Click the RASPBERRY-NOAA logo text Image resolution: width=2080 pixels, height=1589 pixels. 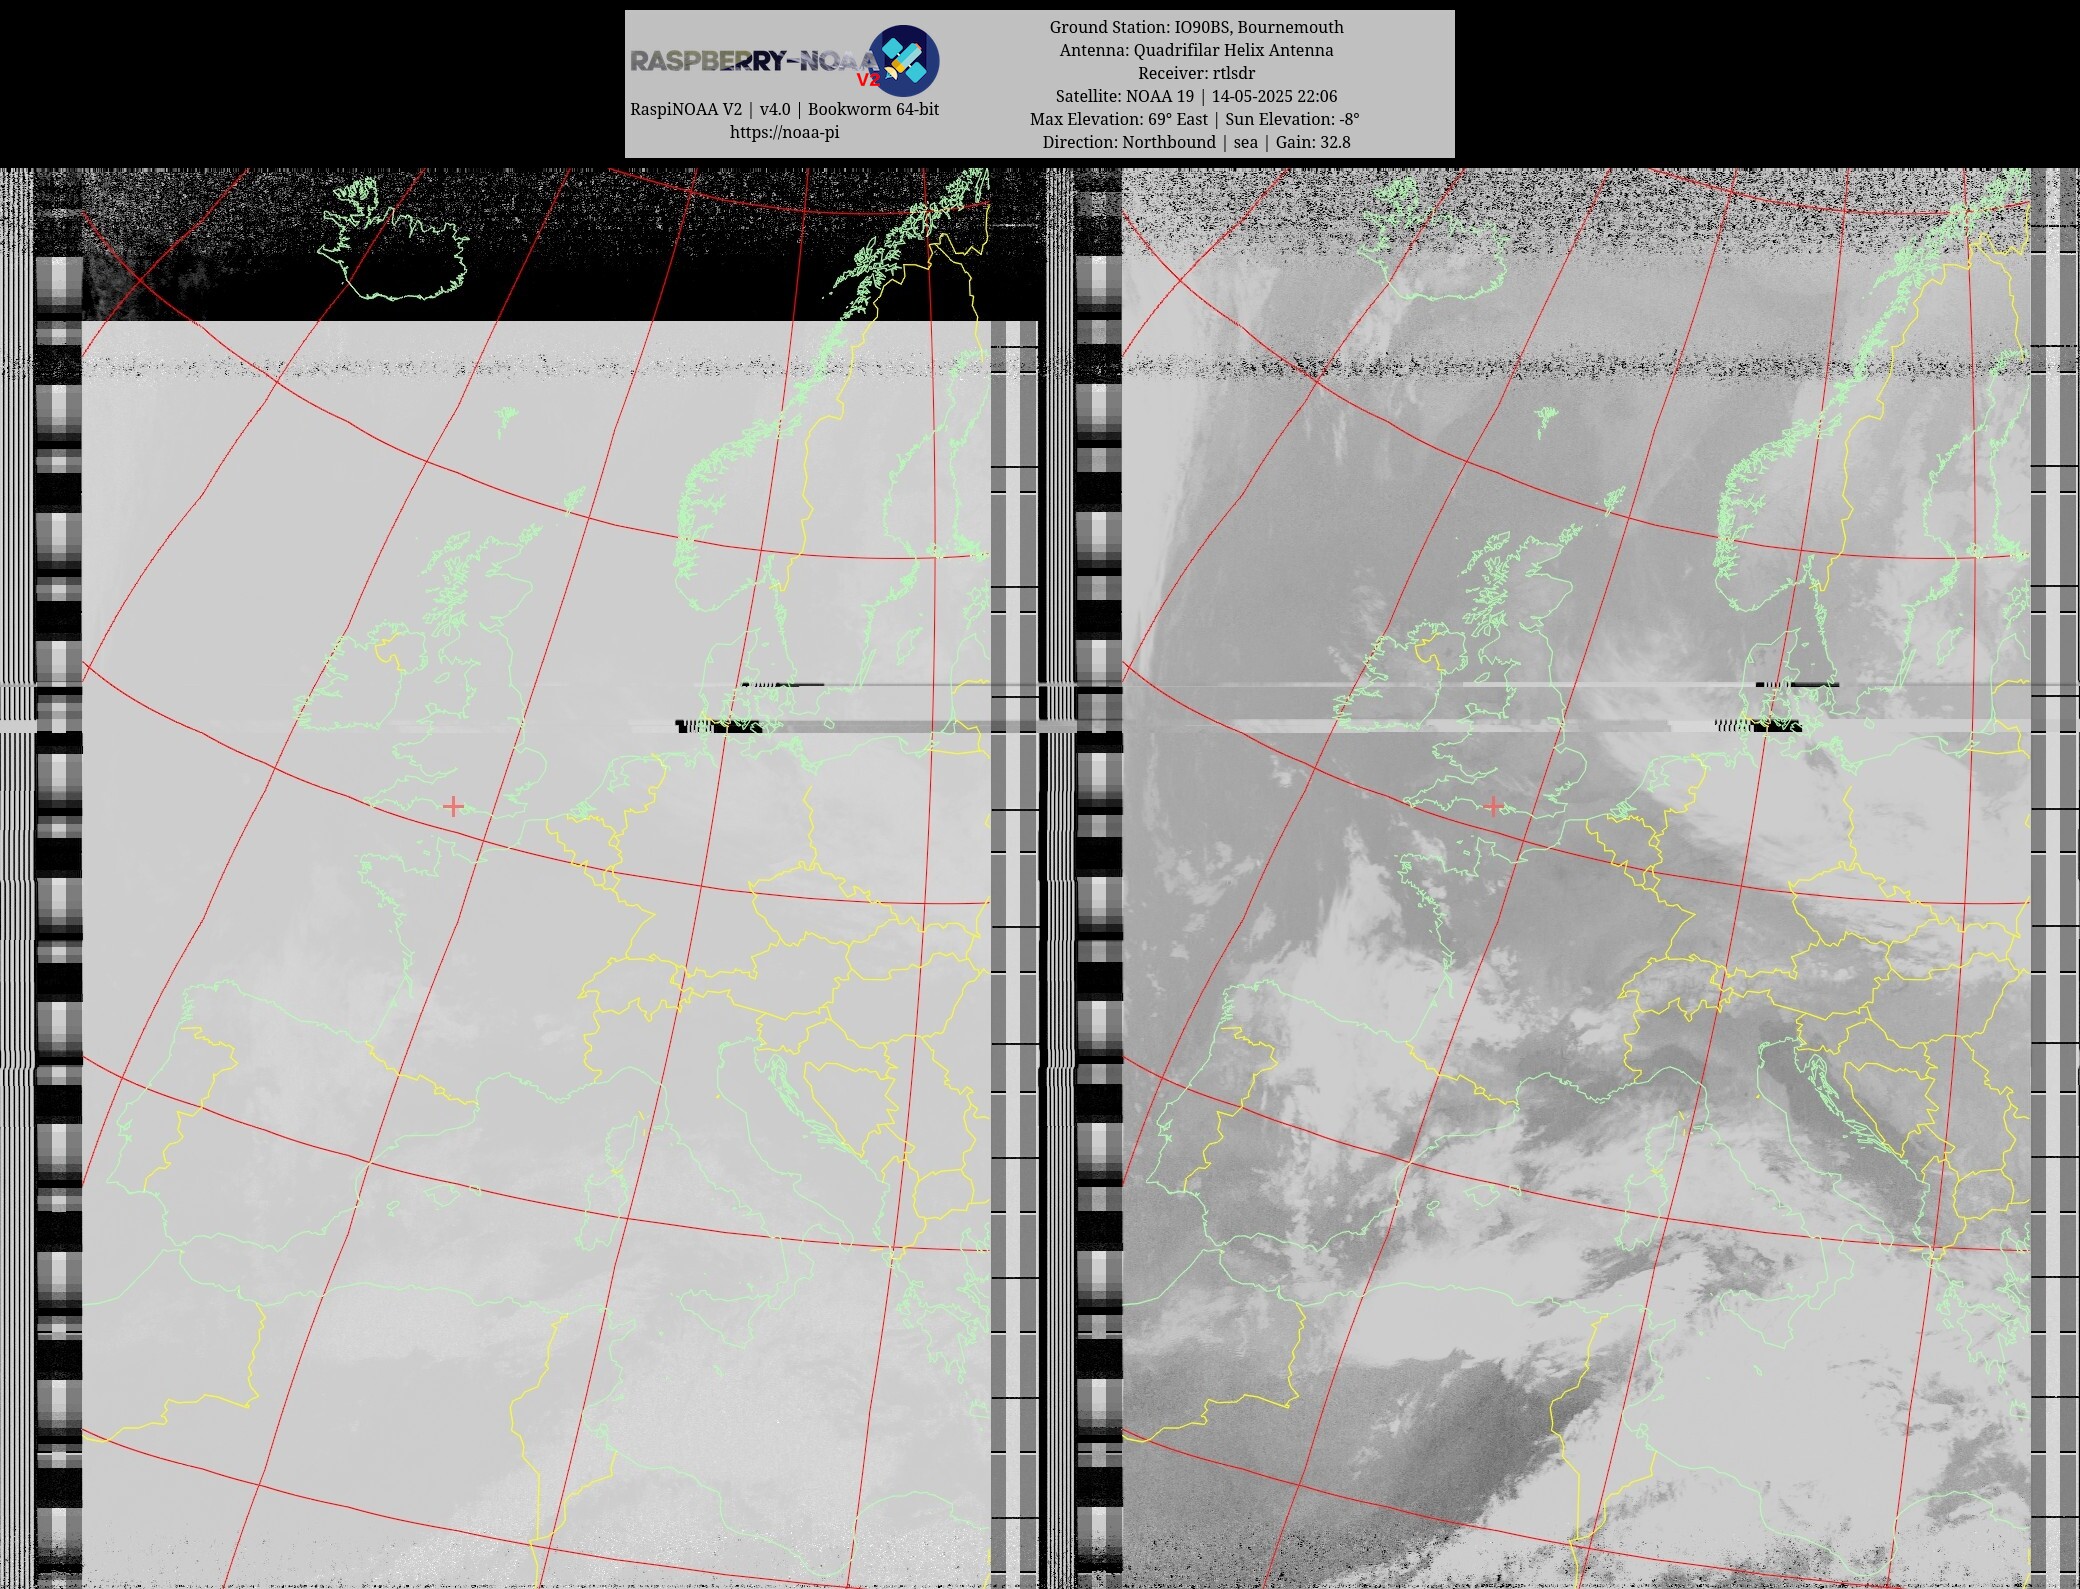[754, 61]
